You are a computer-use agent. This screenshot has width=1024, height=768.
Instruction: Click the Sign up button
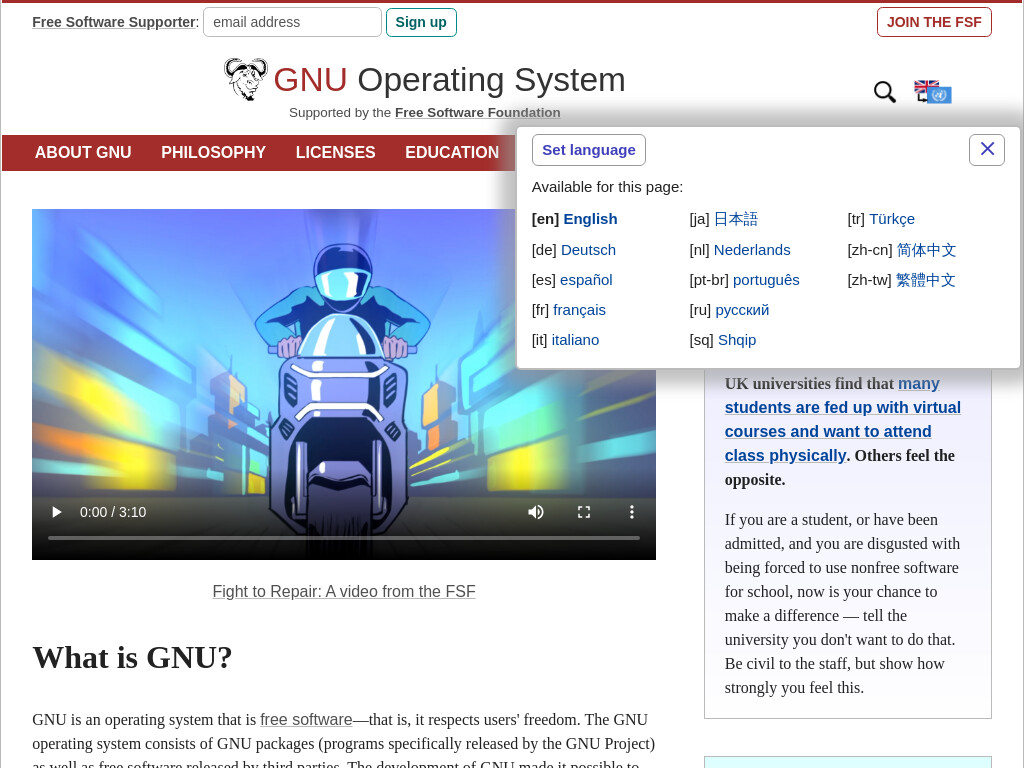click(x=421, y=22)
